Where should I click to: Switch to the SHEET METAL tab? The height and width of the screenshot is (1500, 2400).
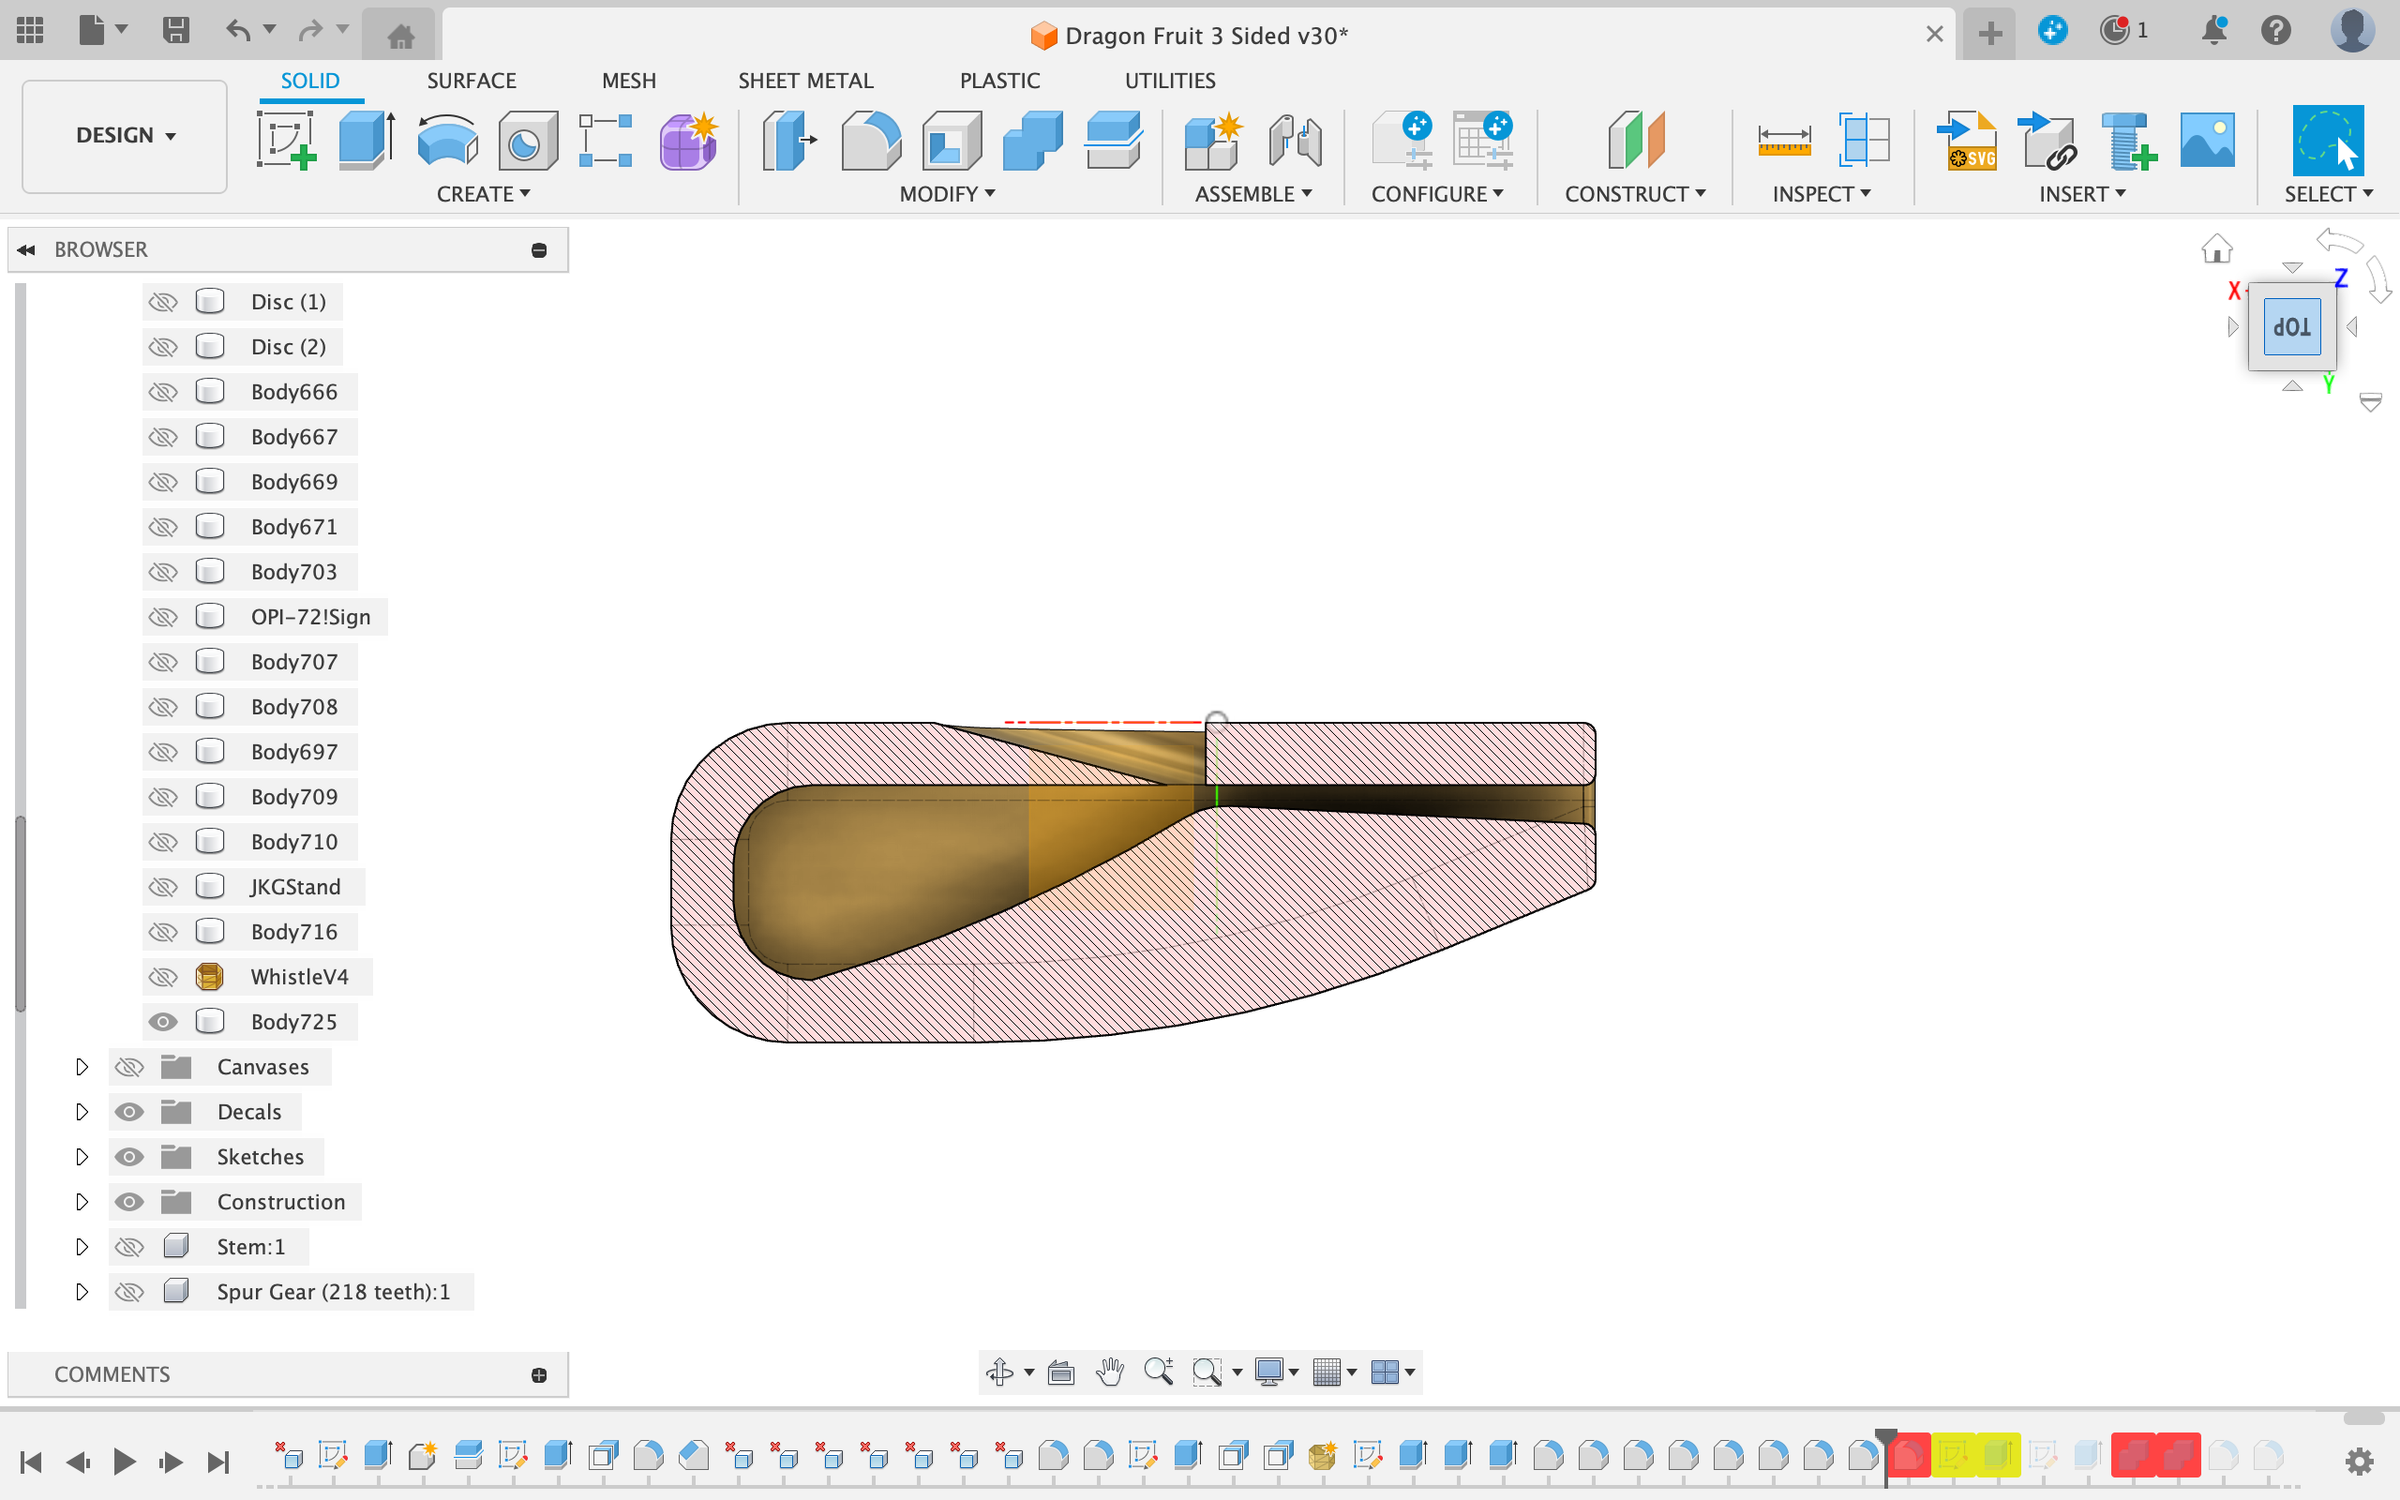point(805,80)
